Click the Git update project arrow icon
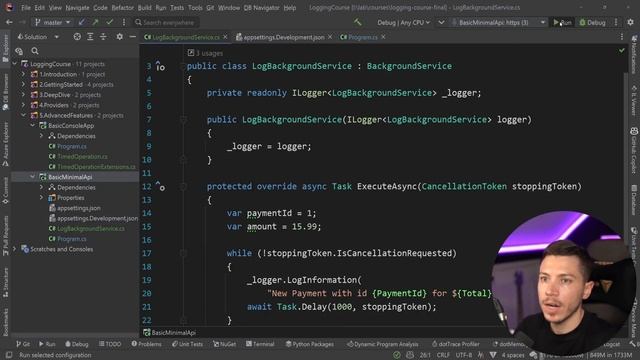Image resolution: width=640 pixels, height=360 pixels. point(82,22)
